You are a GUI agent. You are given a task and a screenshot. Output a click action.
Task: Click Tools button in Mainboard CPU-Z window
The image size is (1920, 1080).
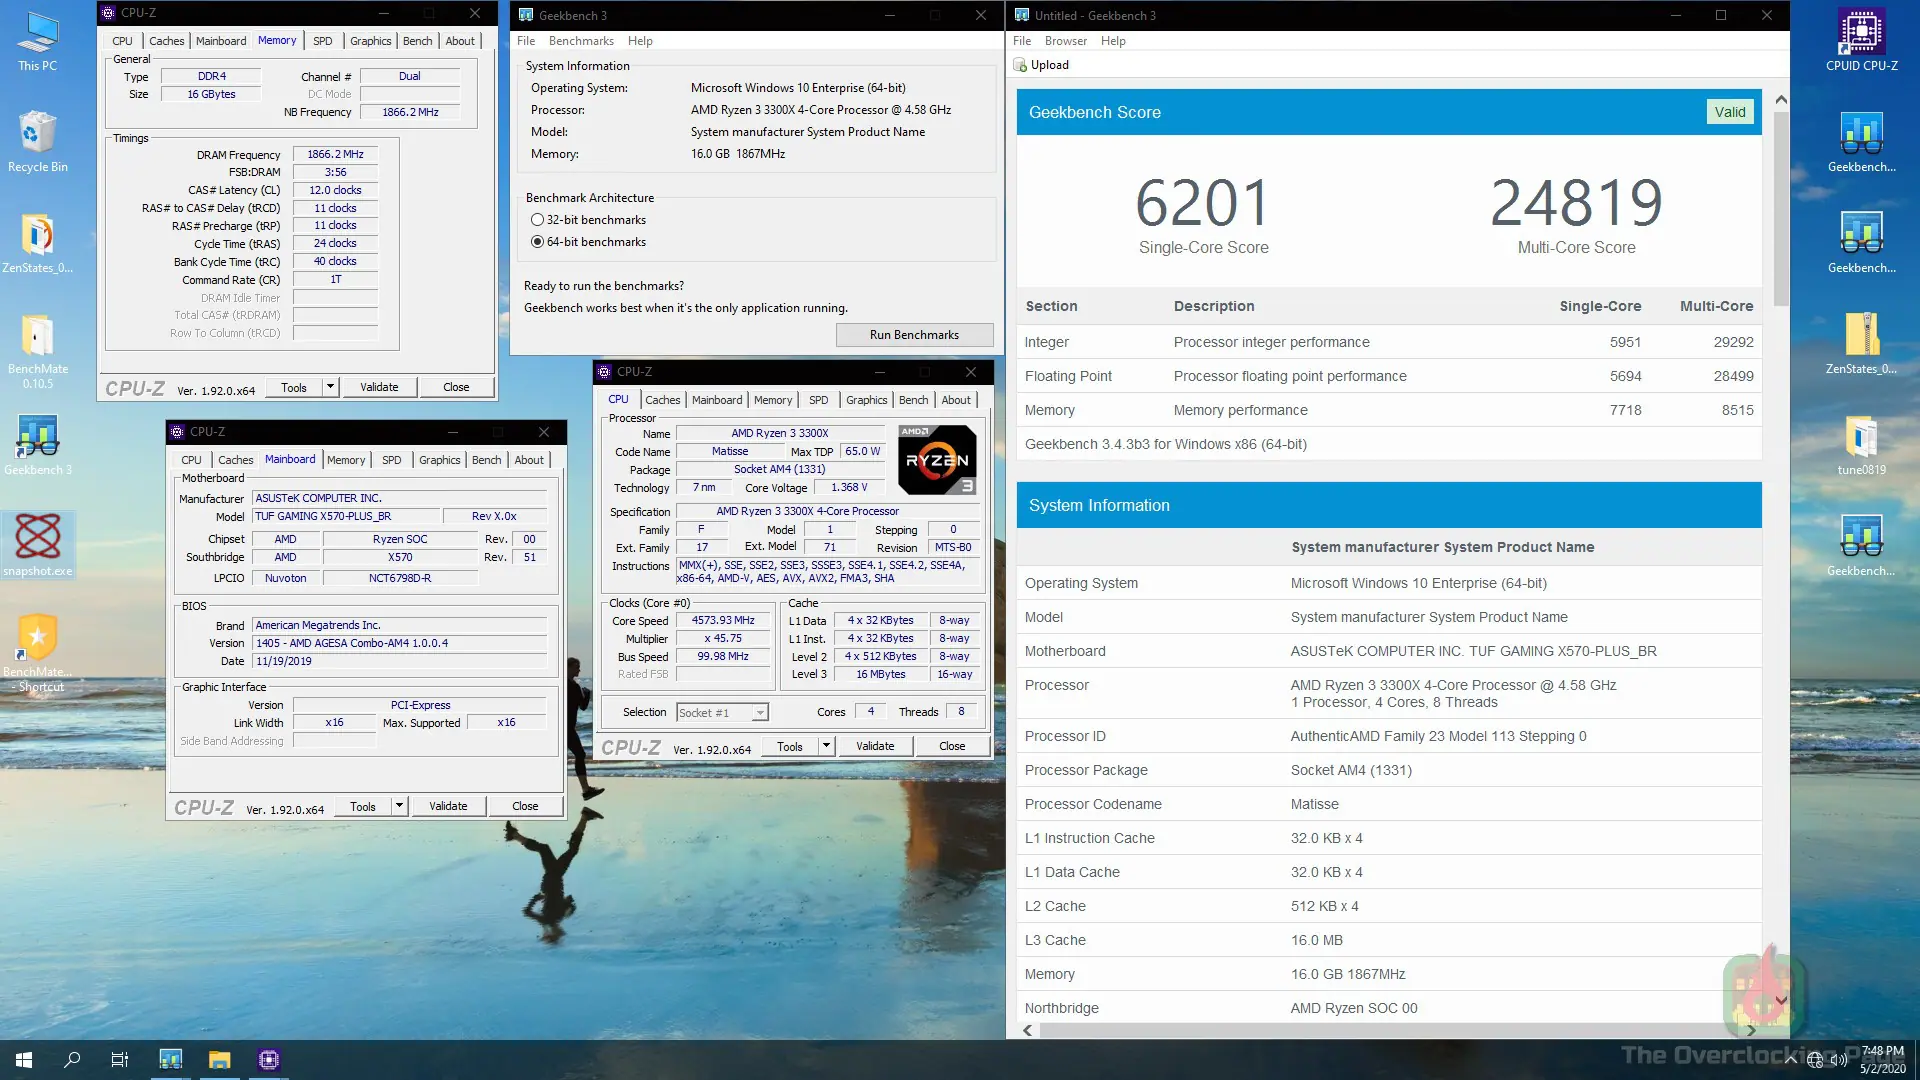(x=363, y=806)
